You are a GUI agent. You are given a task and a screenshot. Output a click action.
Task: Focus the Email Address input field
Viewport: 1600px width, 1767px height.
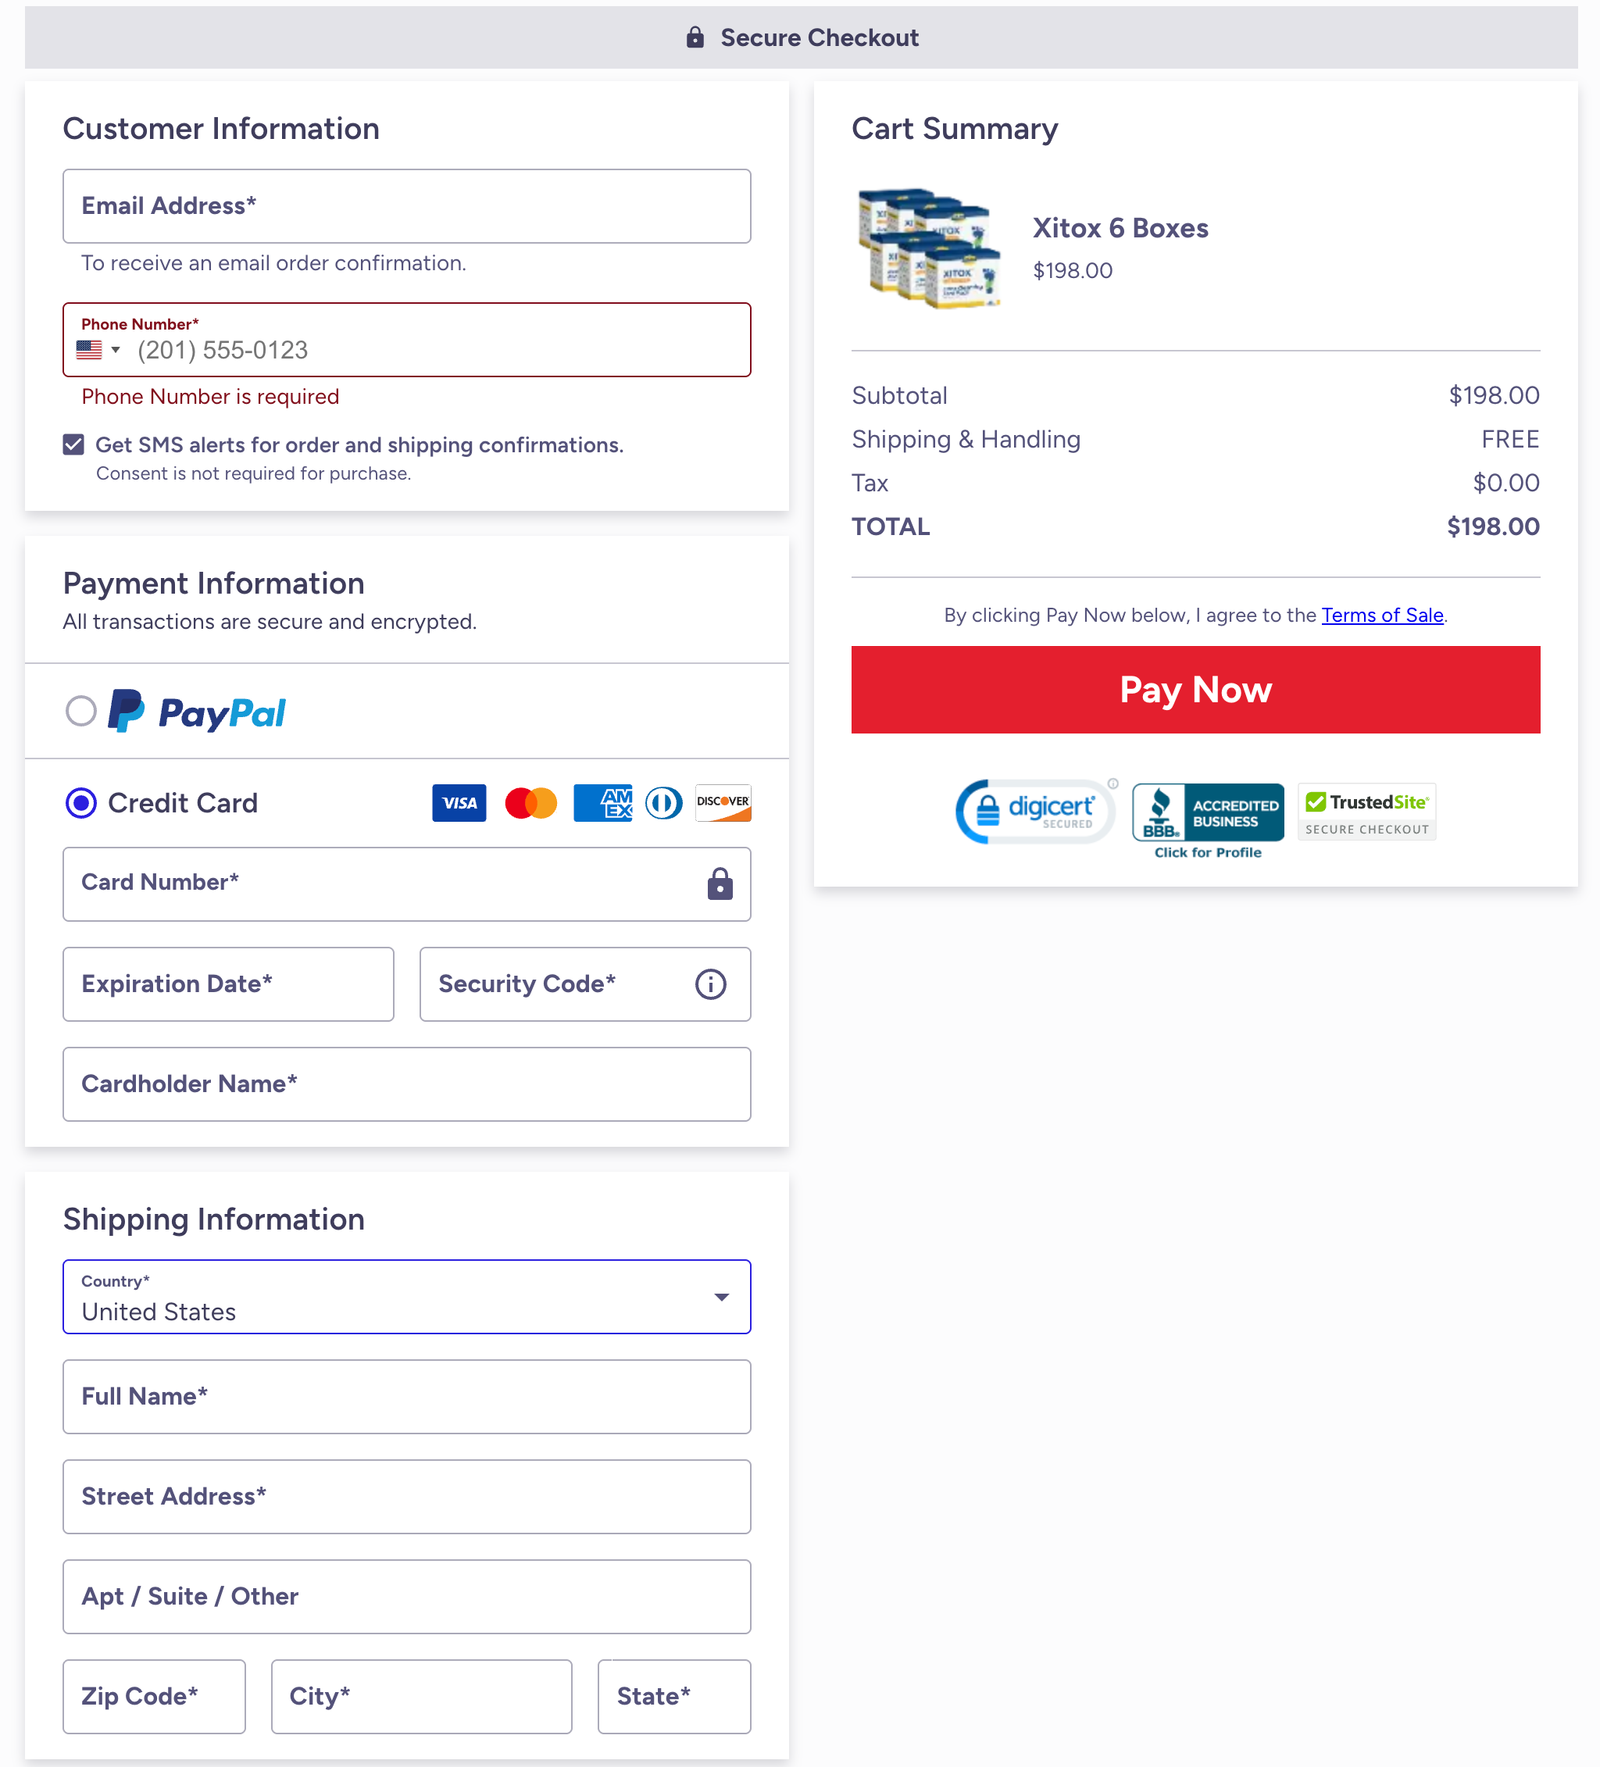(x=406, y=206)
